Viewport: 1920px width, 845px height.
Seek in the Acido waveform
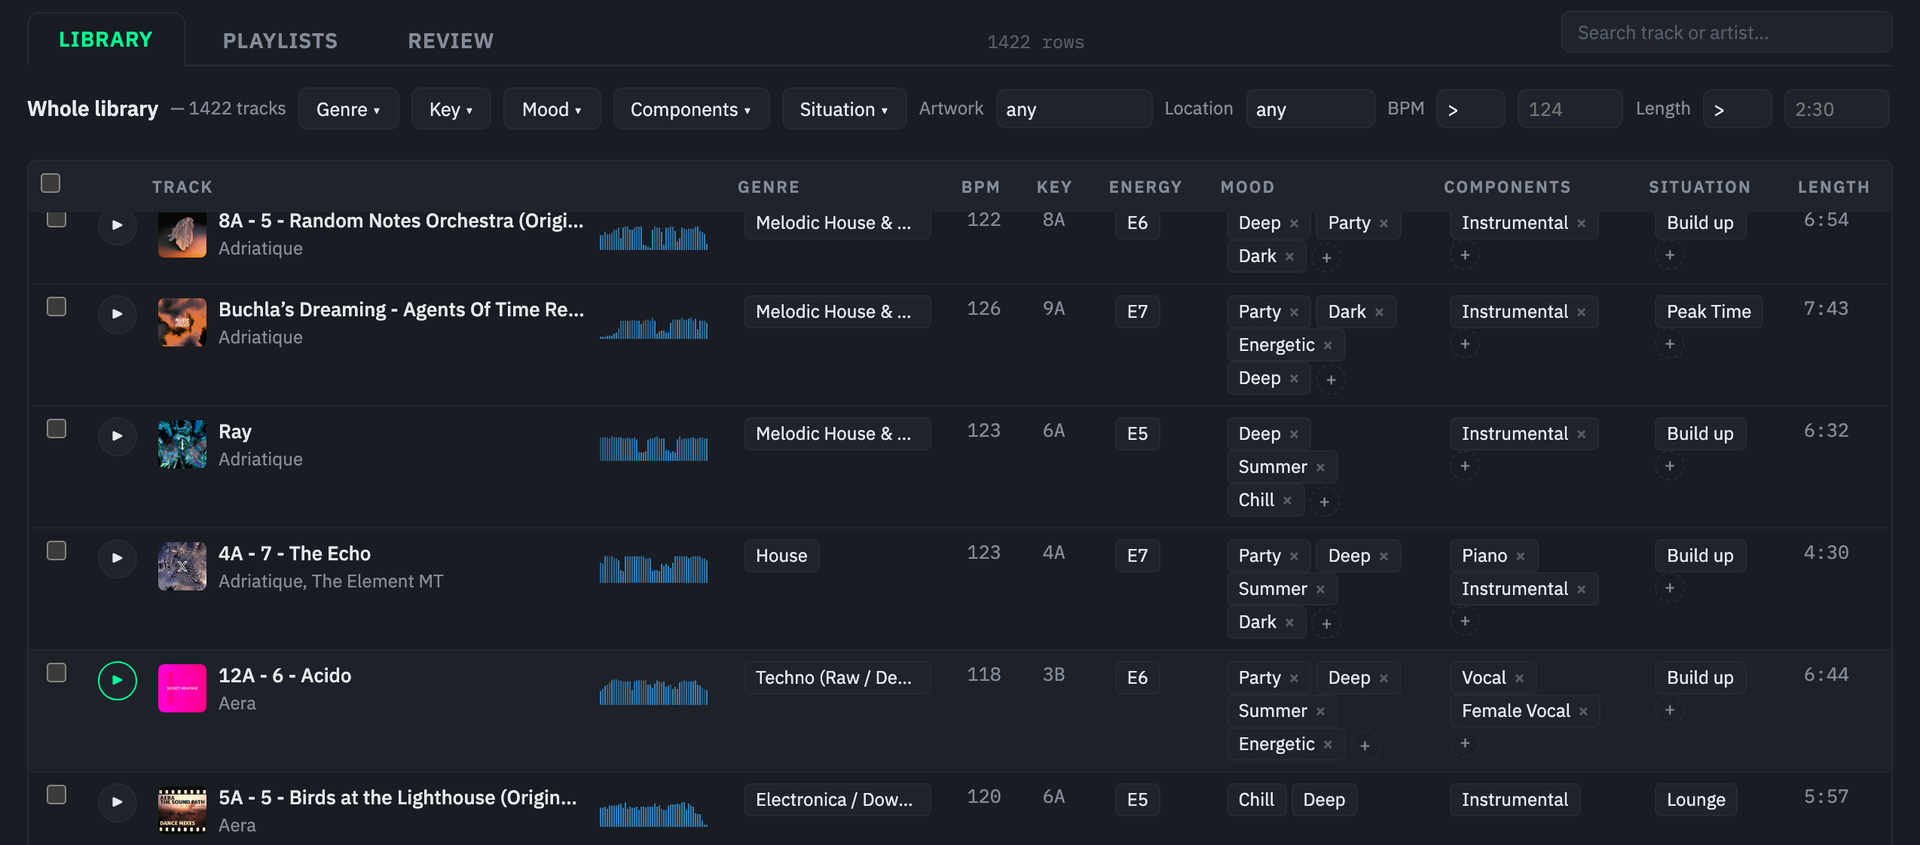point(654,692)
